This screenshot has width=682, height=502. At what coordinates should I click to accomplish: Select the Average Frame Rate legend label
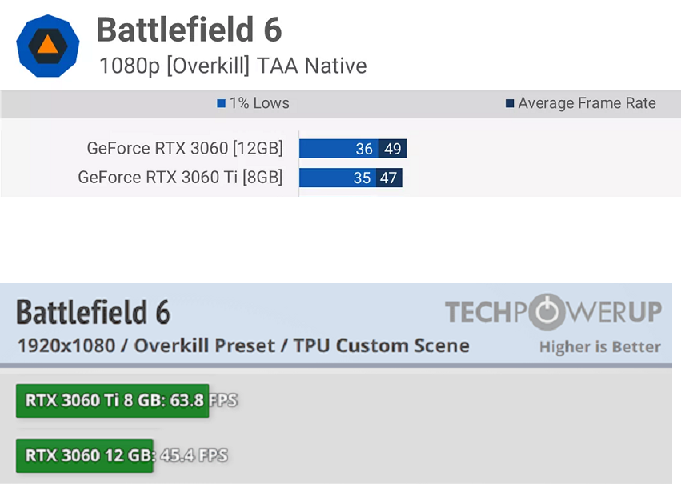[587, 104]
